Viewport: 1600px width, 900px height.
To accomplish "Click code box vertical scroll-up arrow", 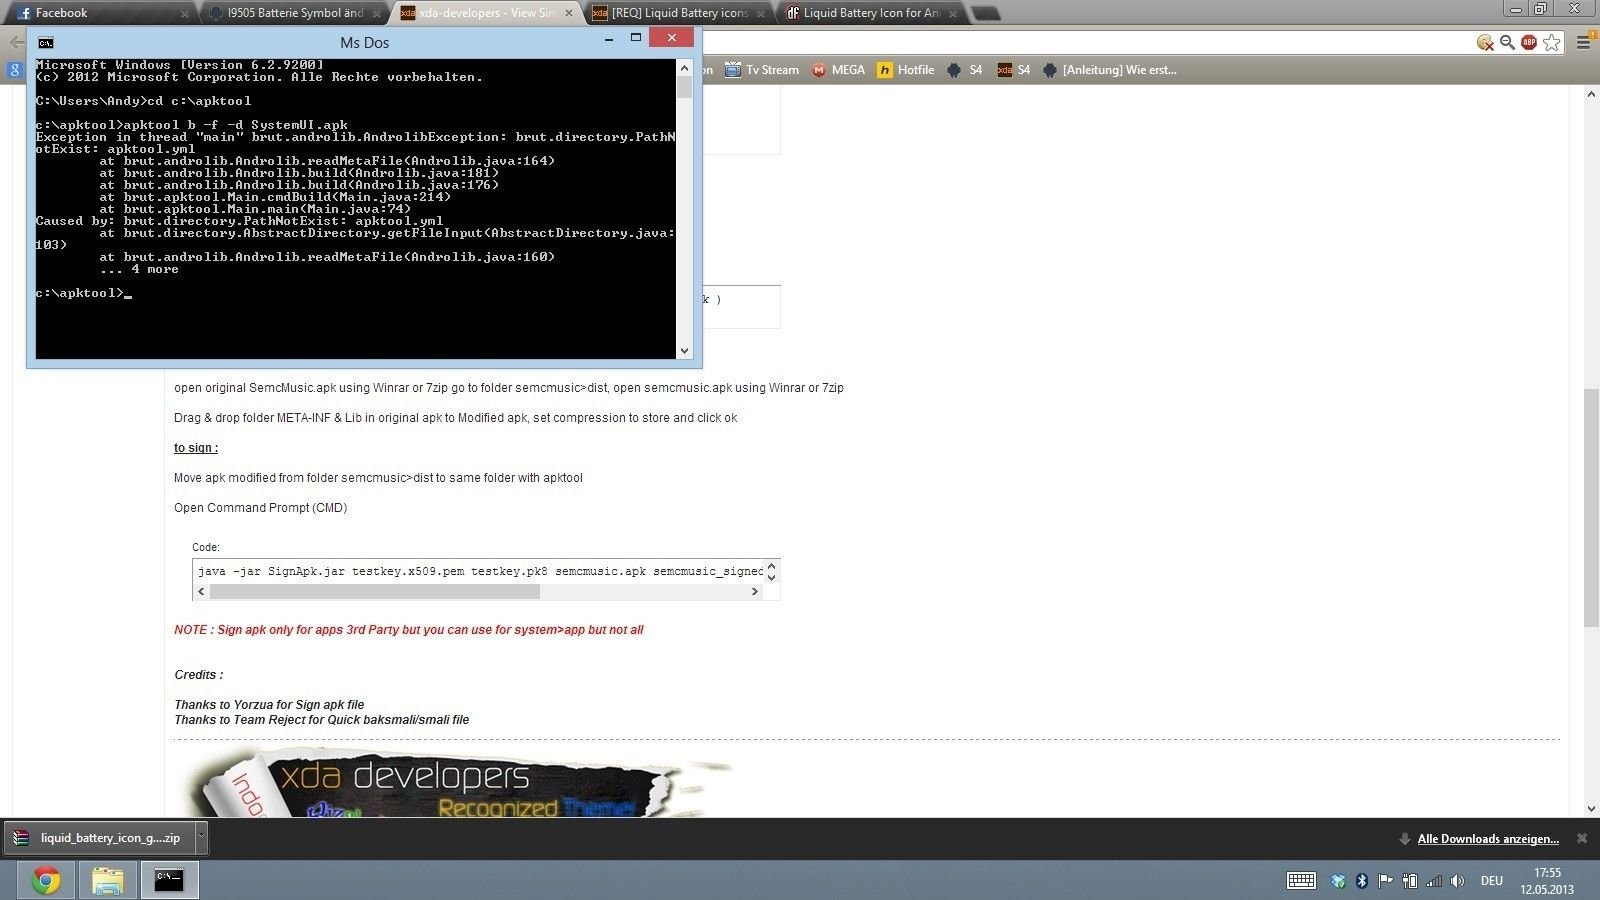I will click(771, 567).
